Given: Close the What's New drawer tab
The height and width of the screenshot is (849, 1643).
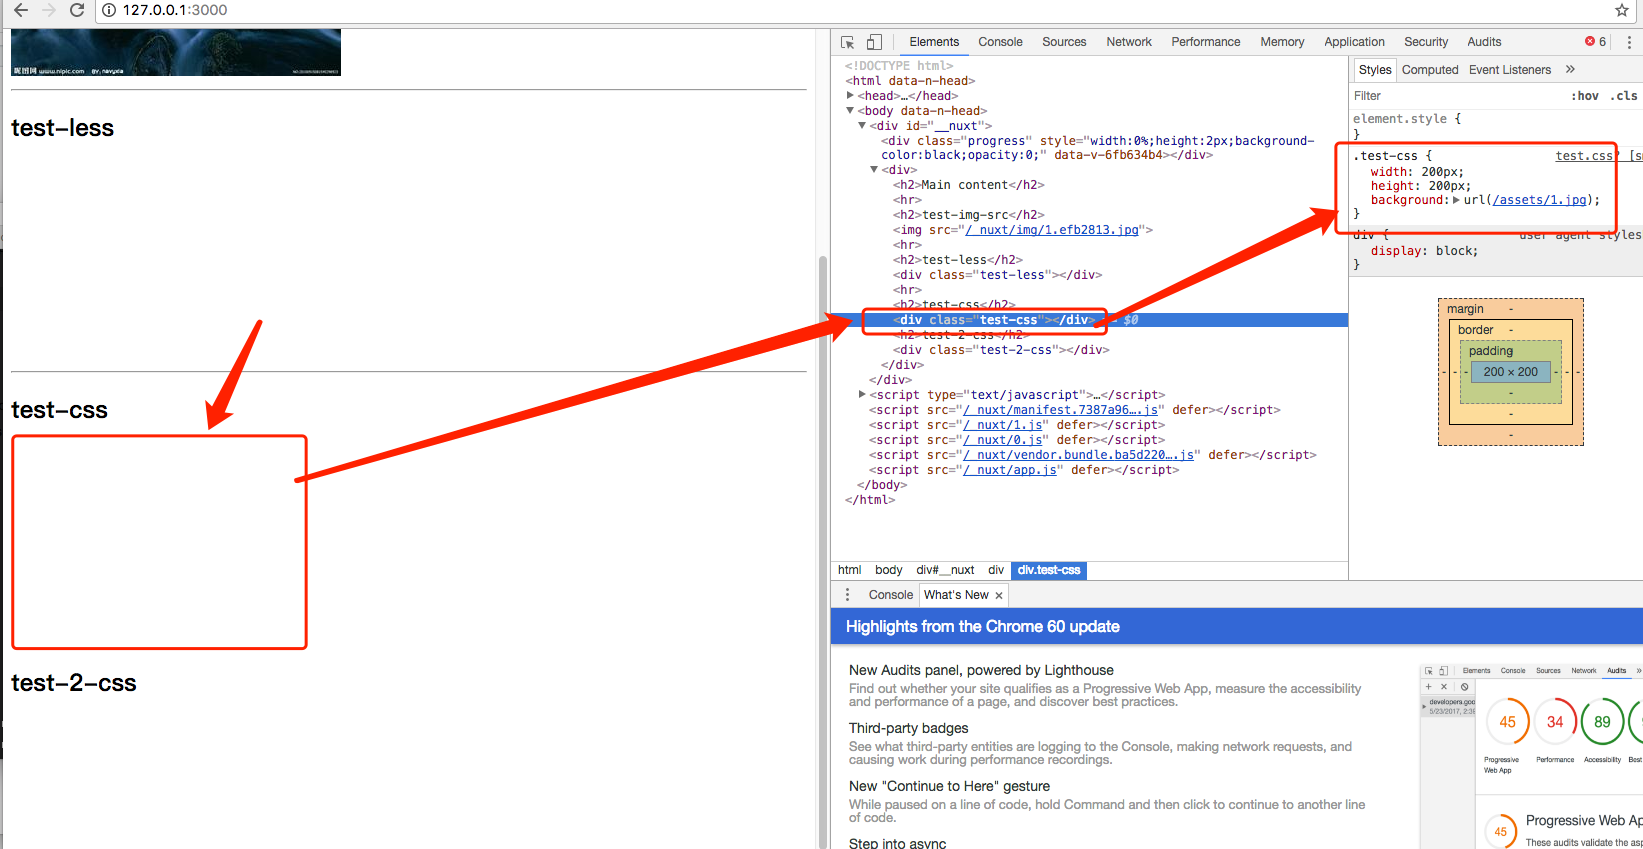Looking at the screenshot, I should (x=999, y=595).
